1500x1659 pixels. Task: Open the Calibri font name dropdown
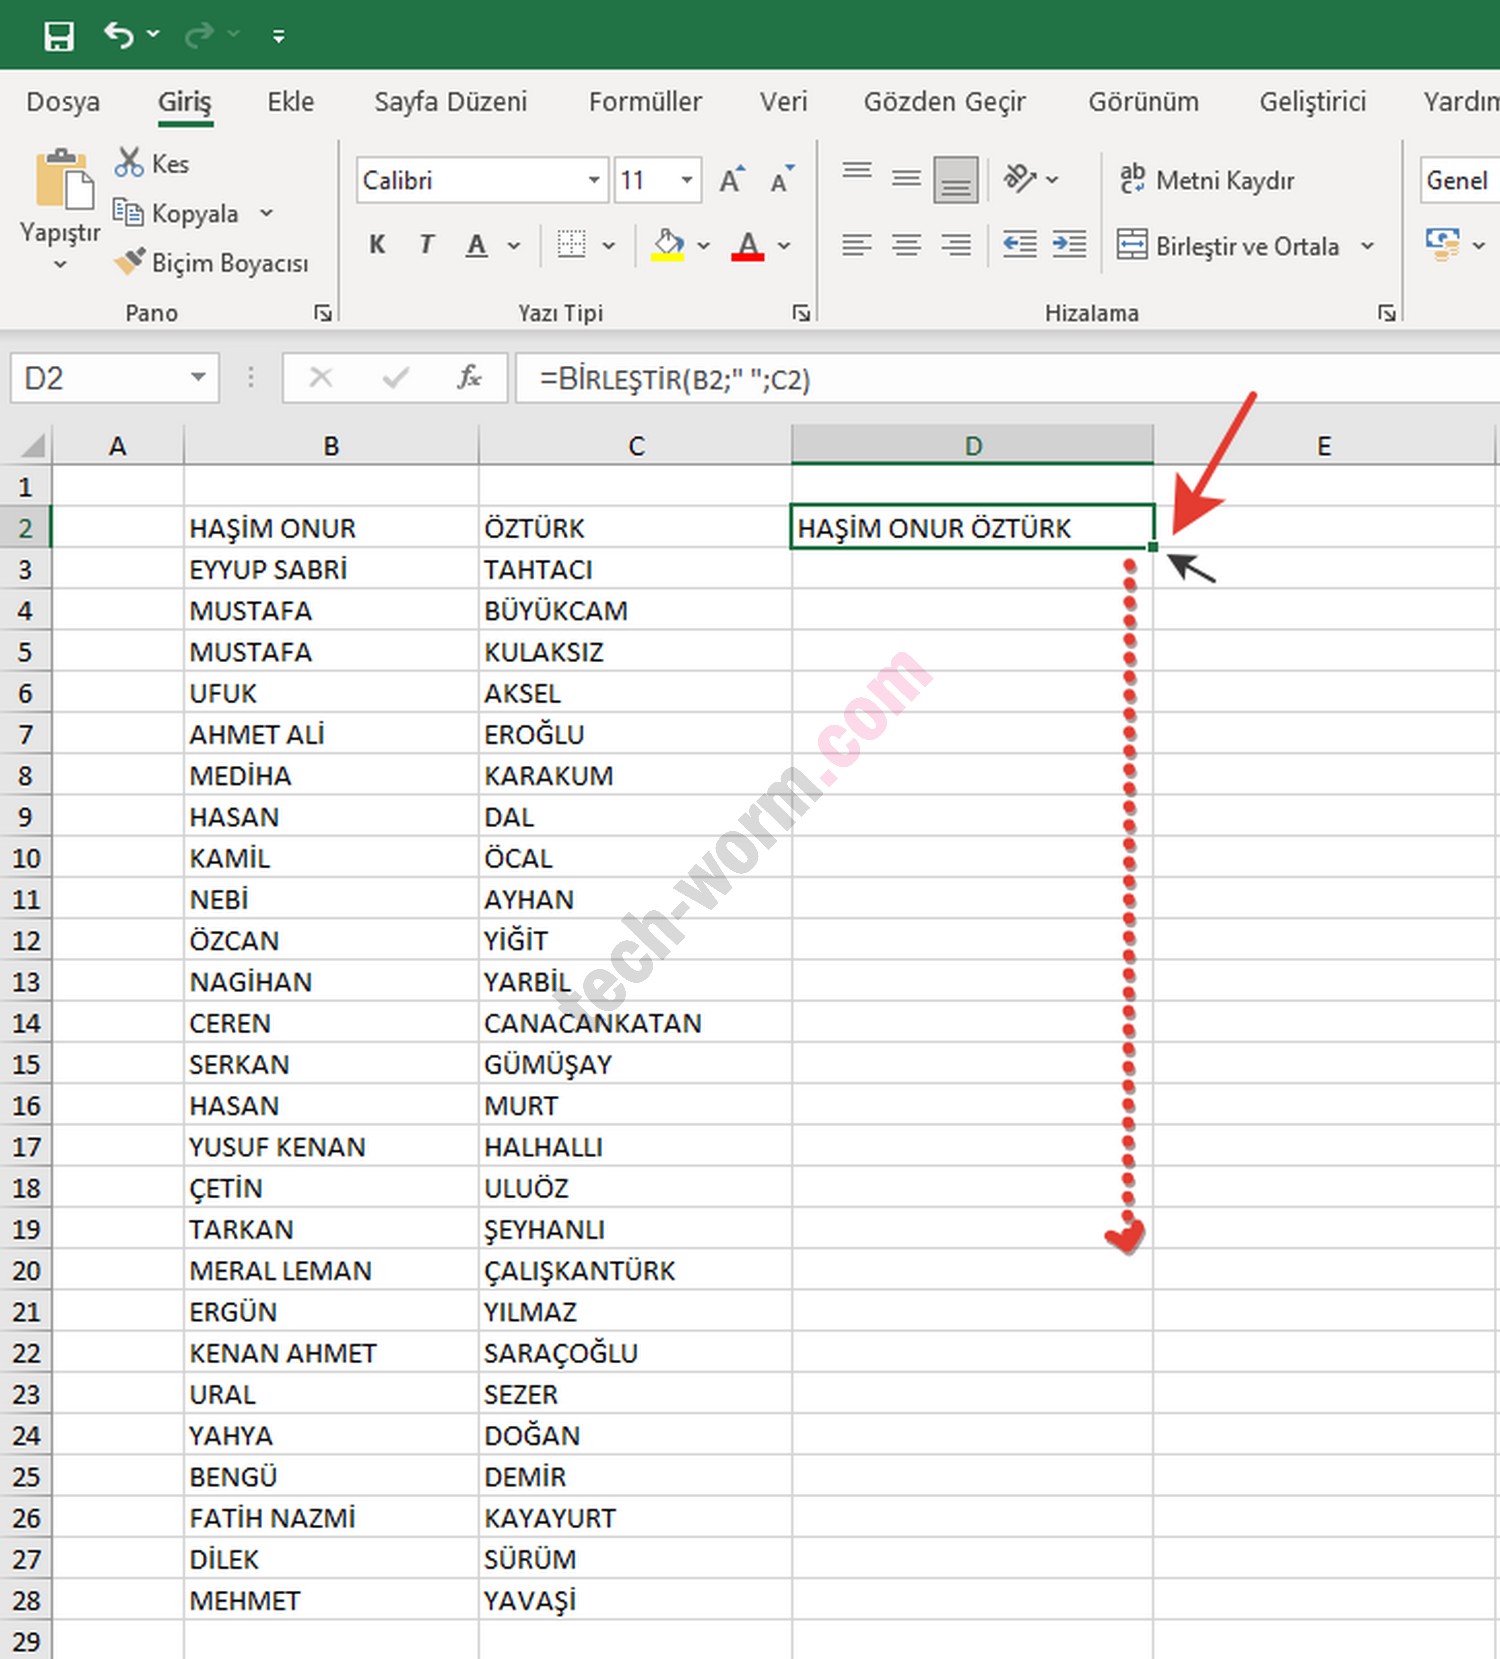point(594,180)
